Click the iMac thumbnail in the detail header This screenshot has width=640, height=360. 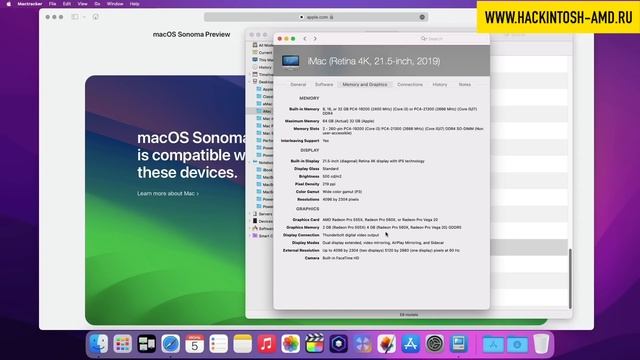pos(291,62)
